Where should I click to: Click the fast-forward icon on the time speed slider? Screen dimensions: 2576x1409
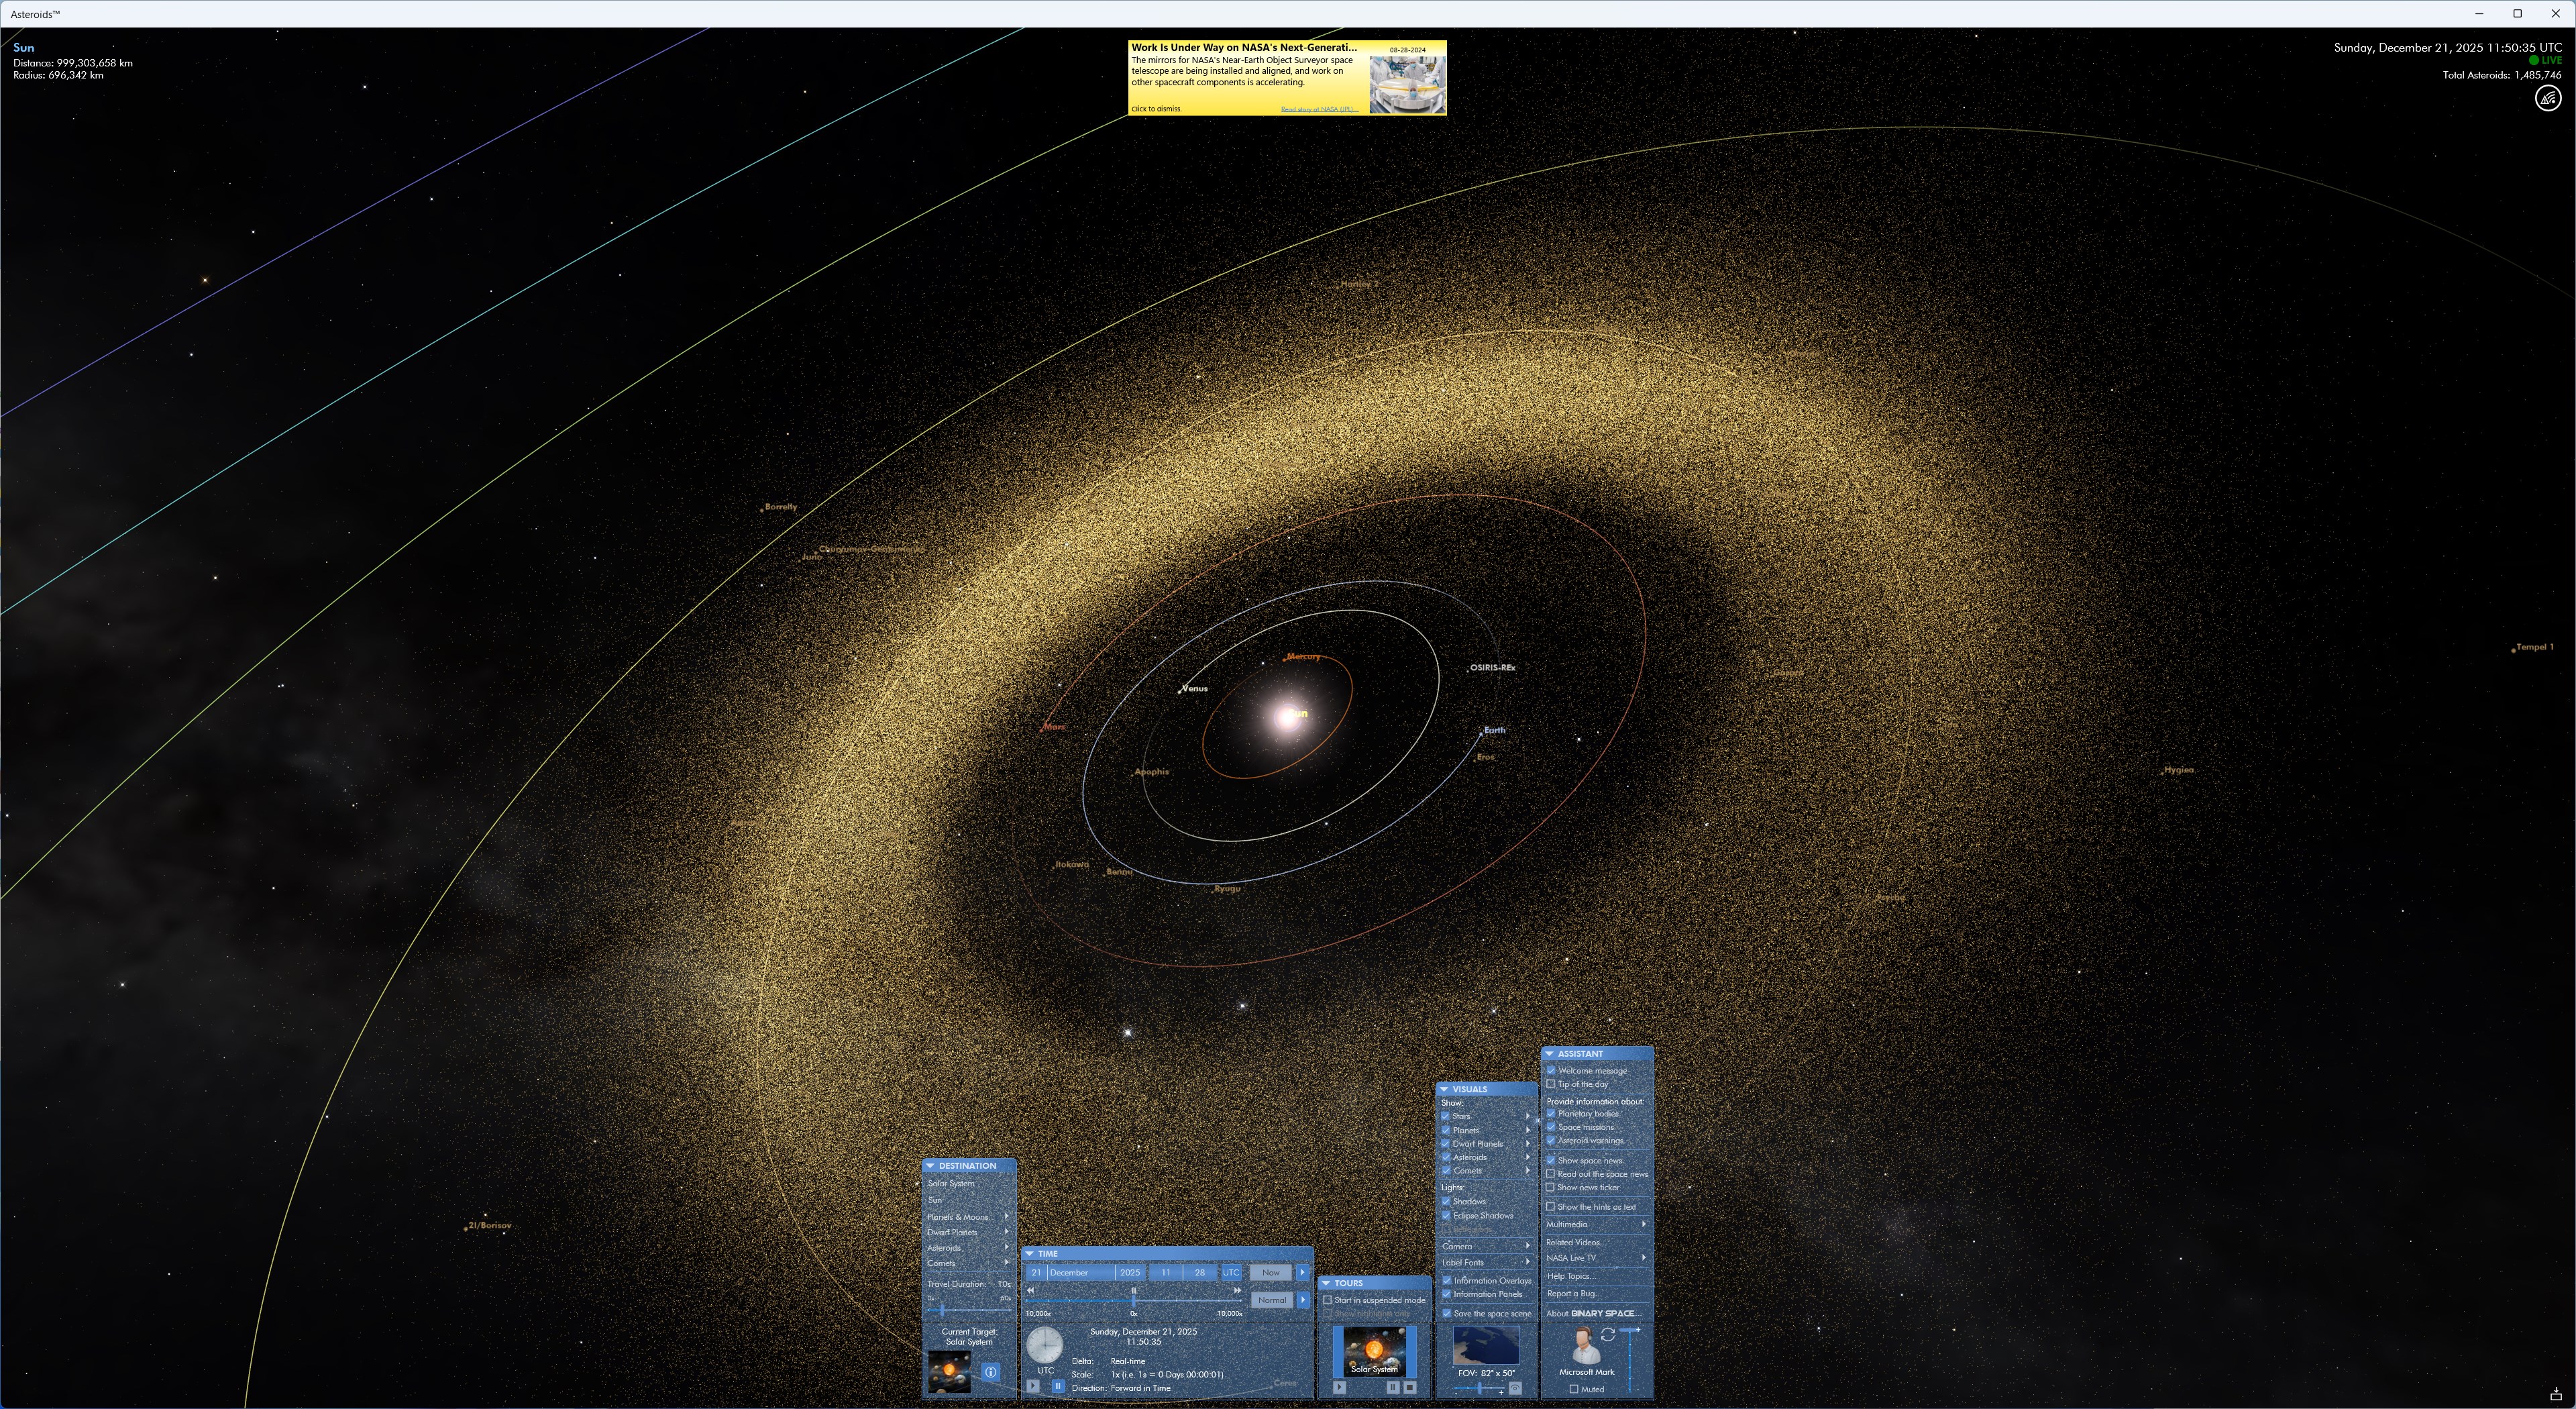click(x=1238, y=1291)
